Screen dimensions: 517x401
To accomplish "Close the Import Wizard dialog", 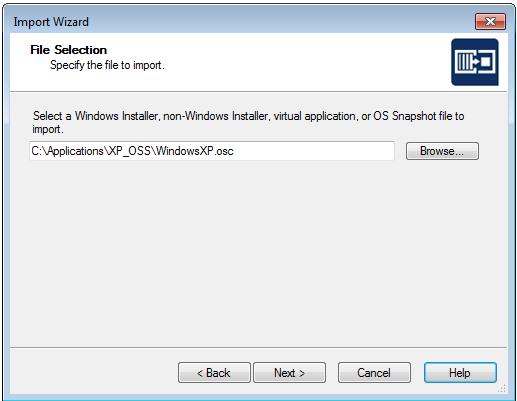I will click(490, 22).
